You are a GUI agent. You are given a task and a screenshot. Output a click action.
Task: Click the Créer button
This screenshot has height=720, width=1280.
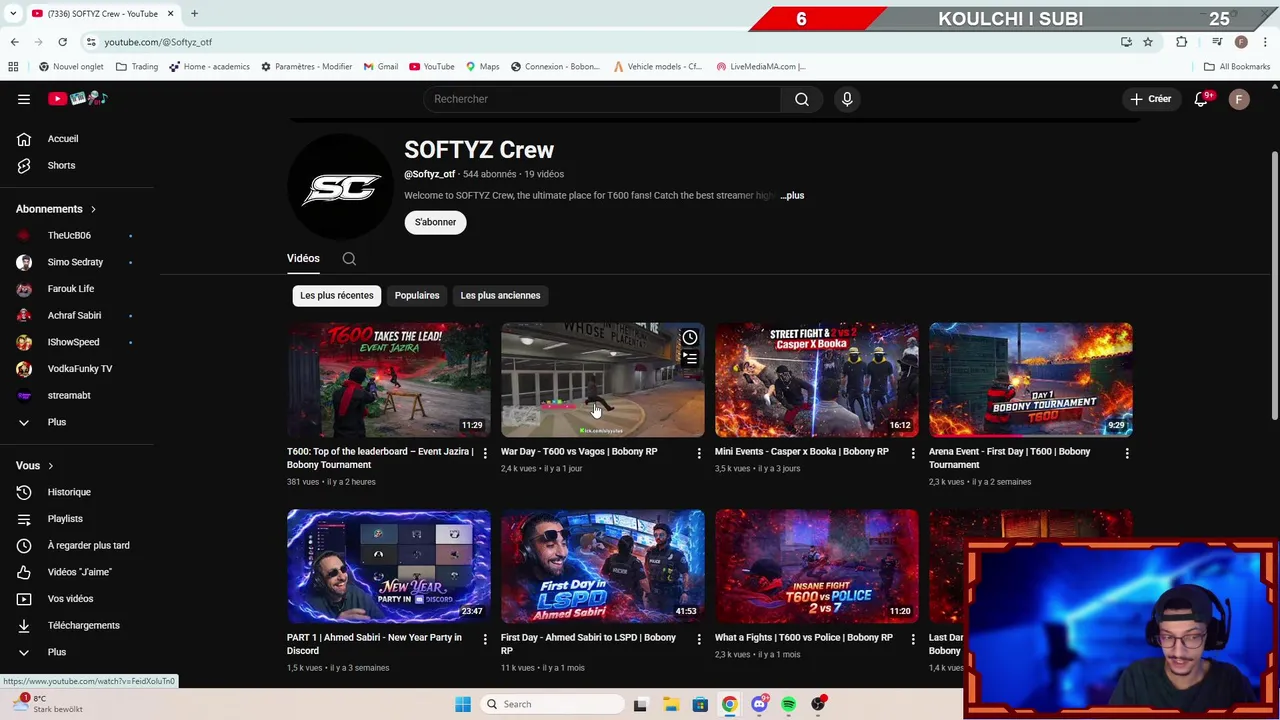point(1150,99)
